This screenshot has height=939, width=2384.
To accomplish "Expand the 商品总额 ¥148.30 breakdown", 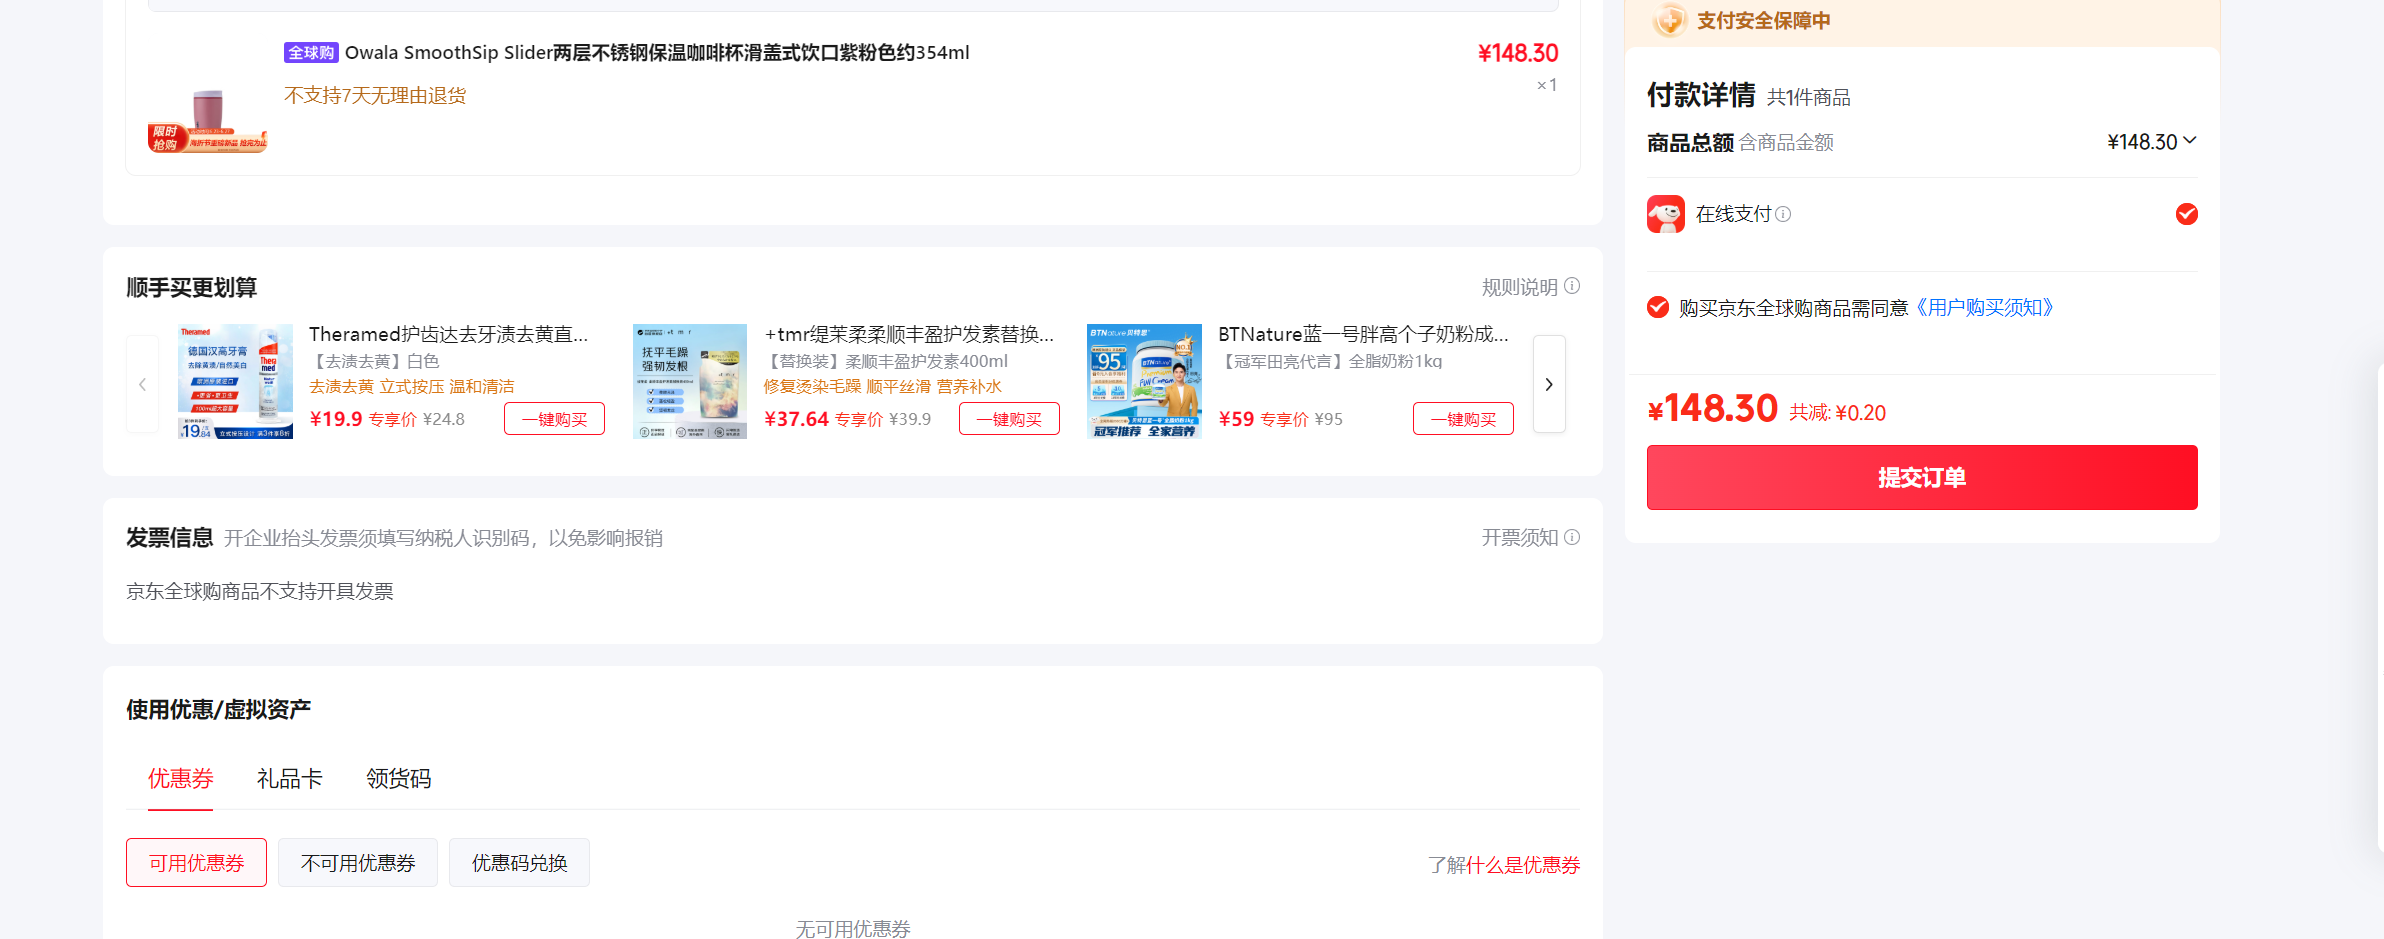I will (x=2152, y=142).
